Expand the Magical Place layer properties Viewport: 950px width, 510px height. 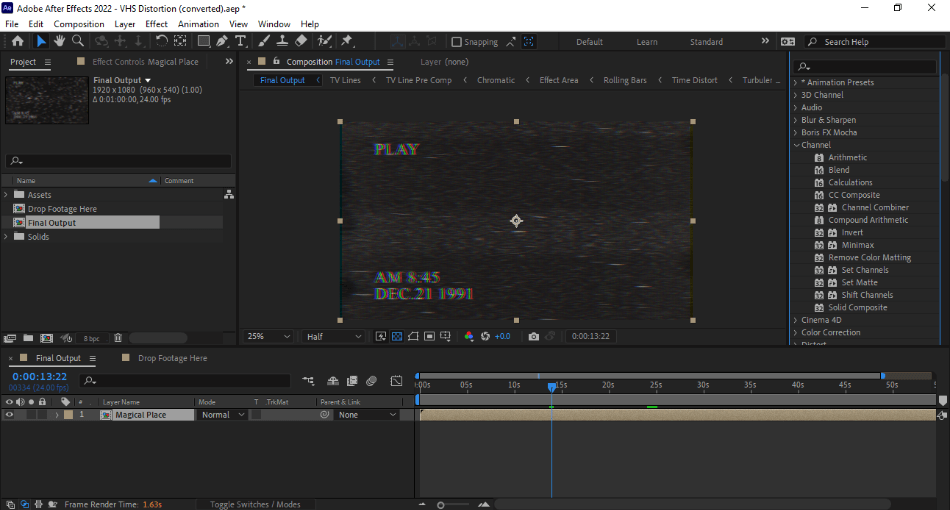click(56, 415)
